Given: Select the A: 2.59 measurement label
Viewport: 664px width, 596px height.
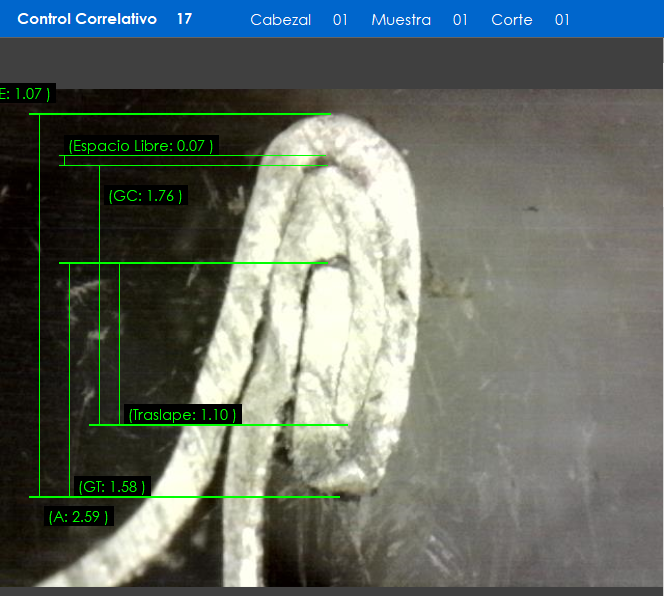Looking at the screenshot, I should click(78, 517).
